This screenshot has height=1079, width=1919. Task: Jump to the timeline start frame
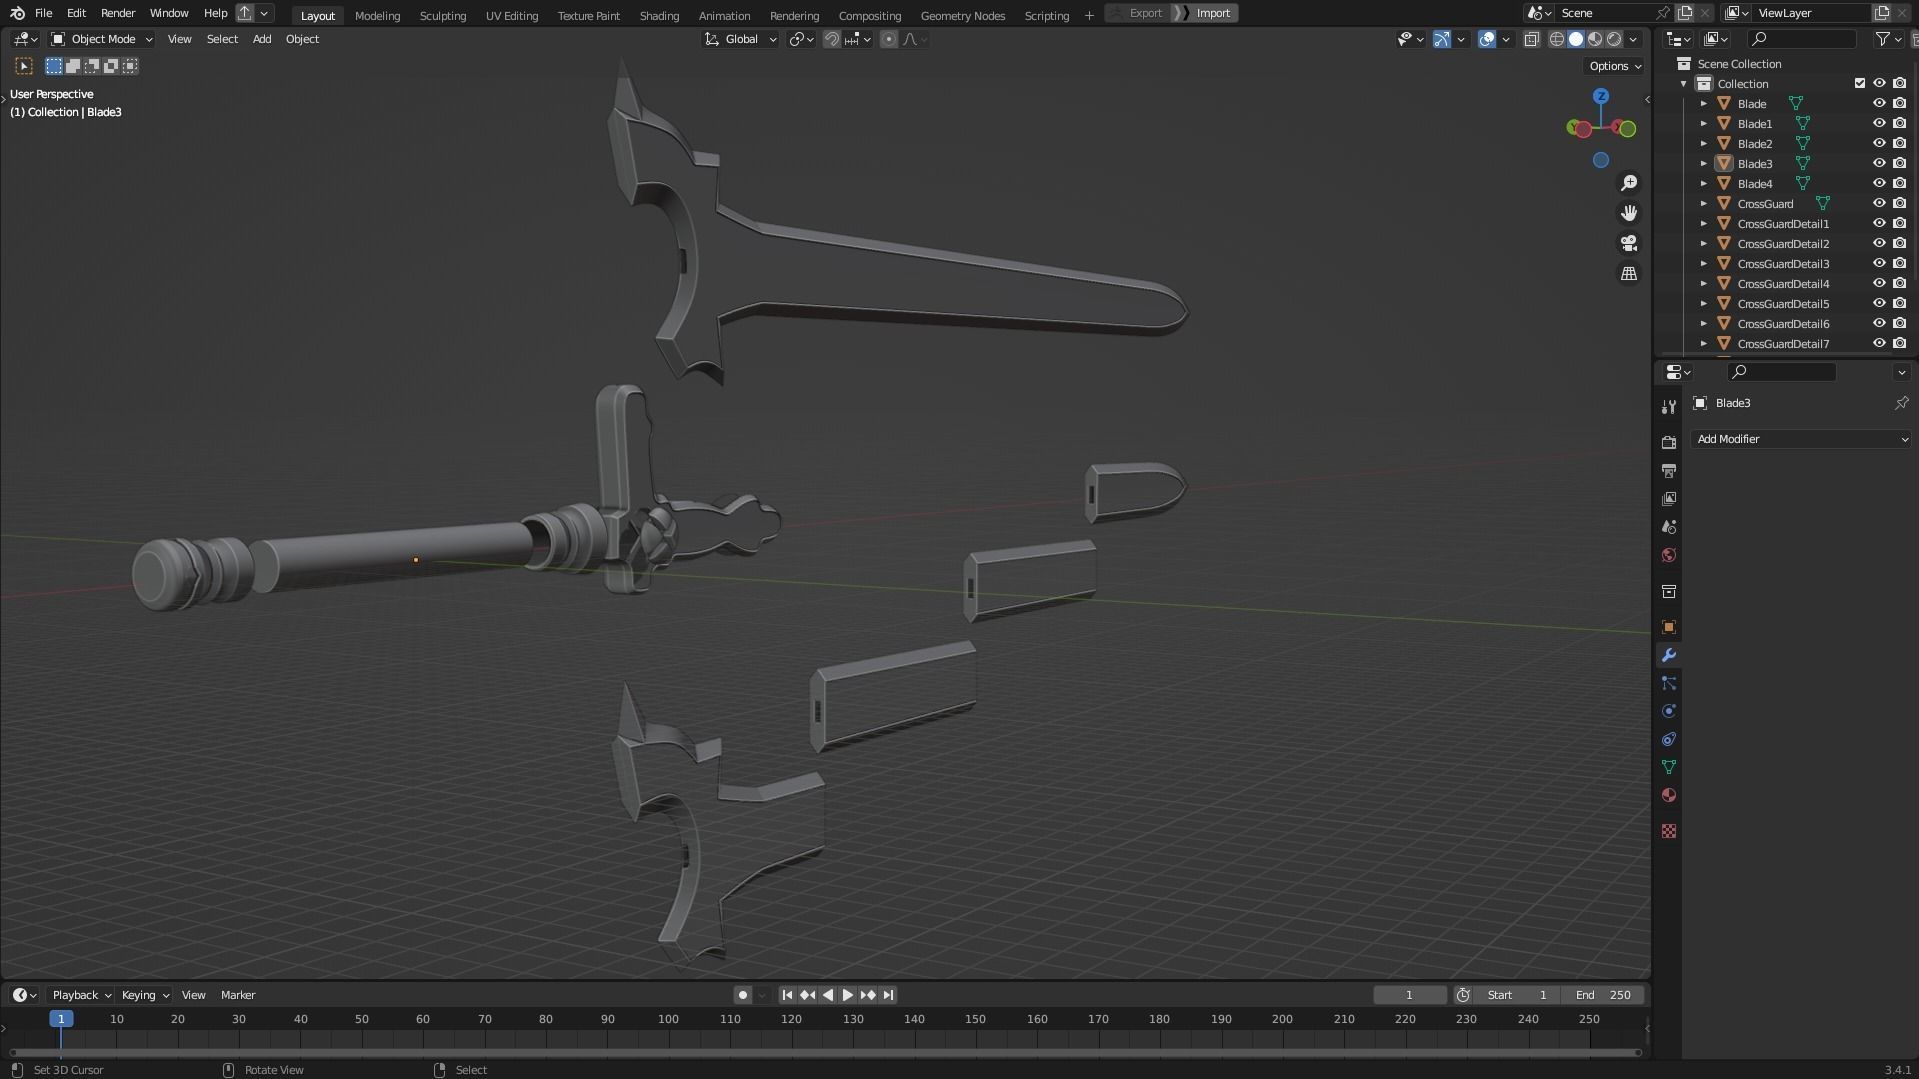pos(787,995)
